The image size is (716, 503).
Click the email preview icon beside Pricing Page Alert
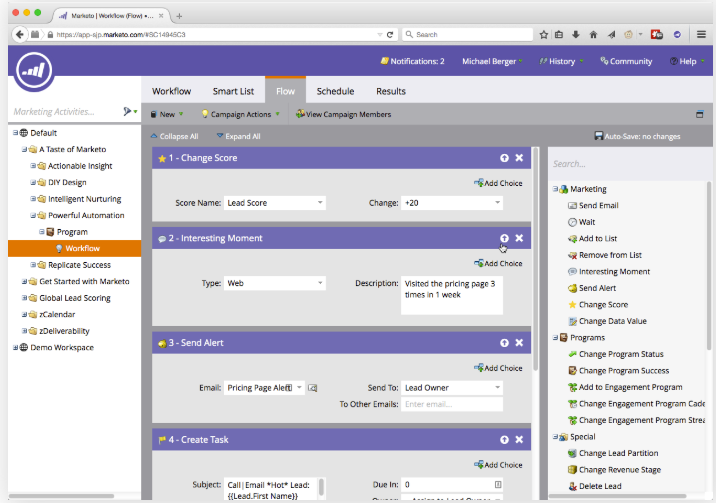[313, 388]
